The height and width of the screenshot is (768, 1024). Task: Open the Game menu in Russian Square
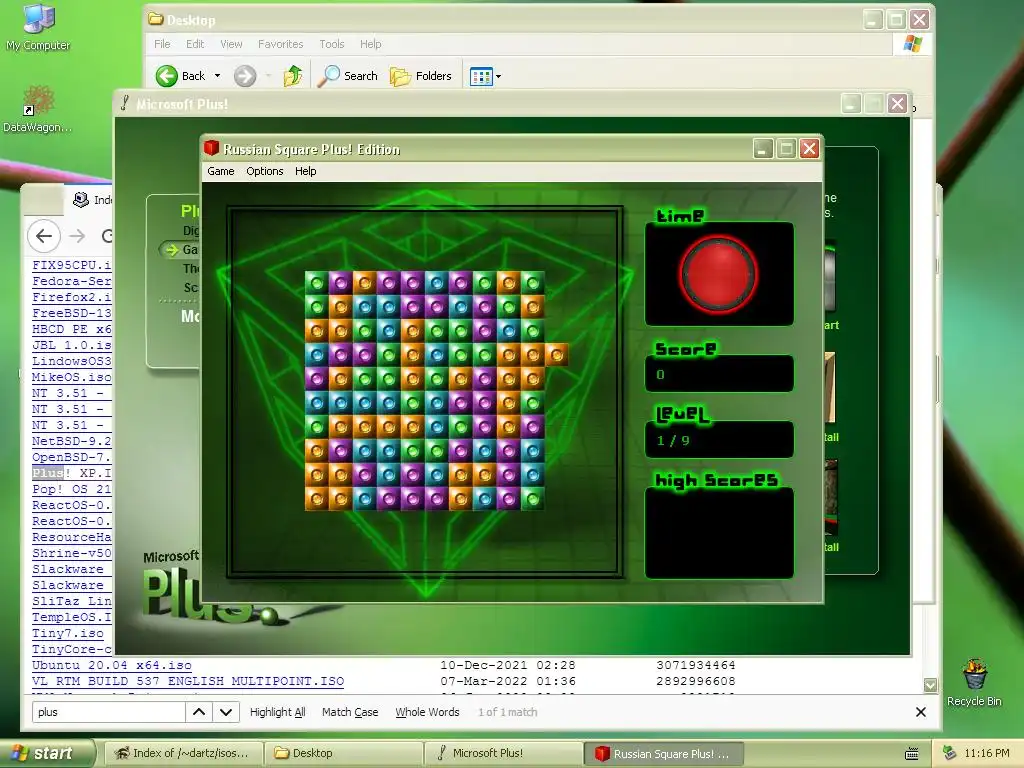[221, 171]
